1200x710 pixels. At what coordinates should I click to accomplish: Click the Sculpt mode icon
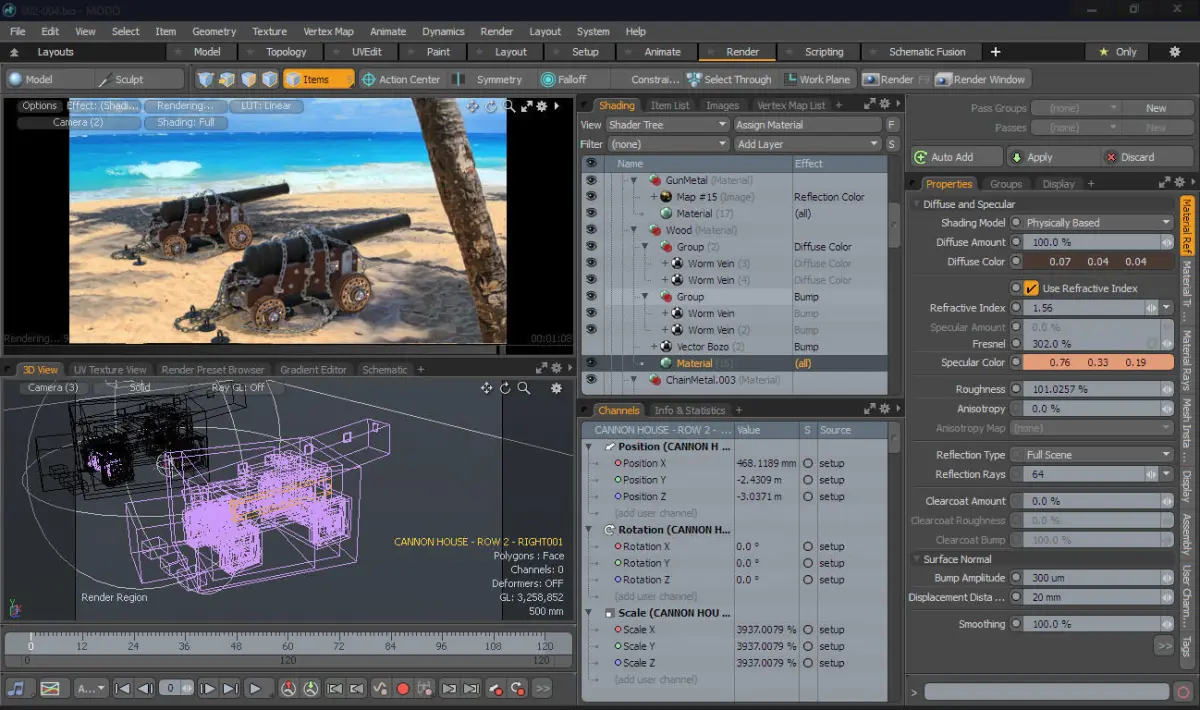[104, 79]
